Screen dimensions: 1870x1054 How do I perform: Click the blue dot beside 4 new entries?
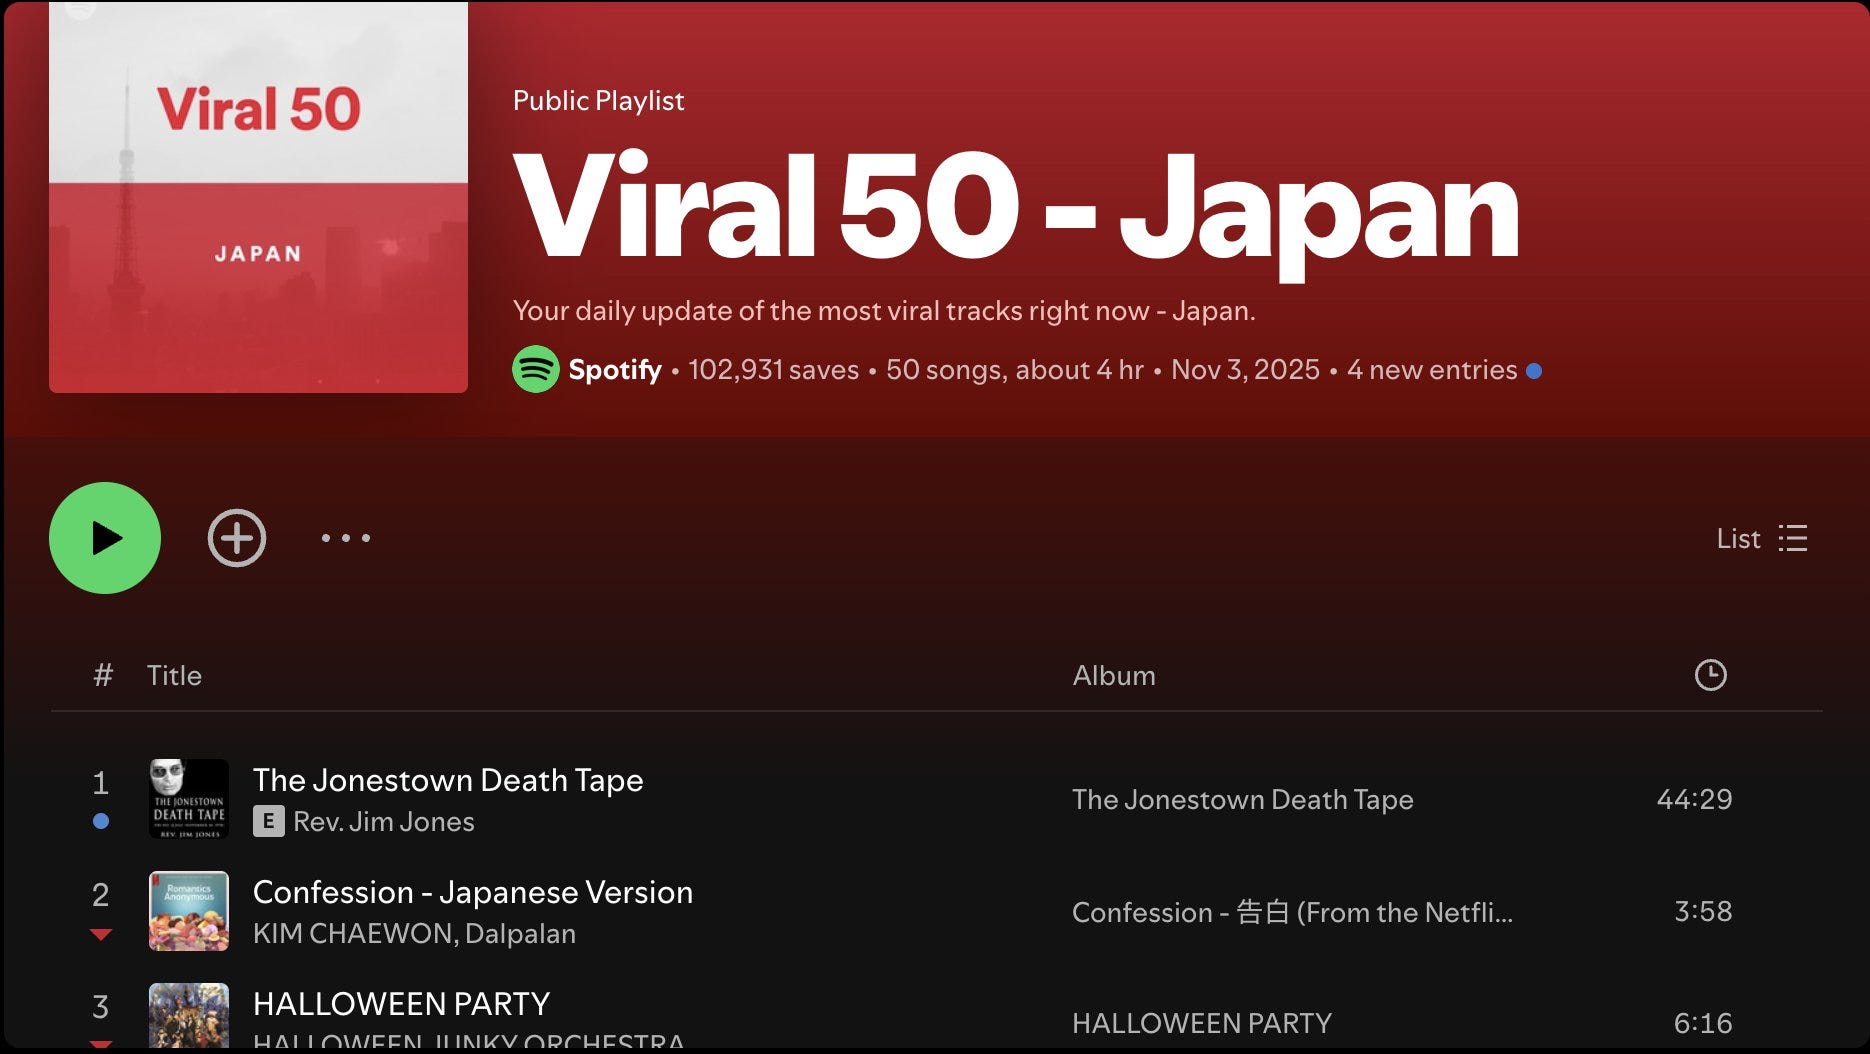click(x=1534, y=371)
